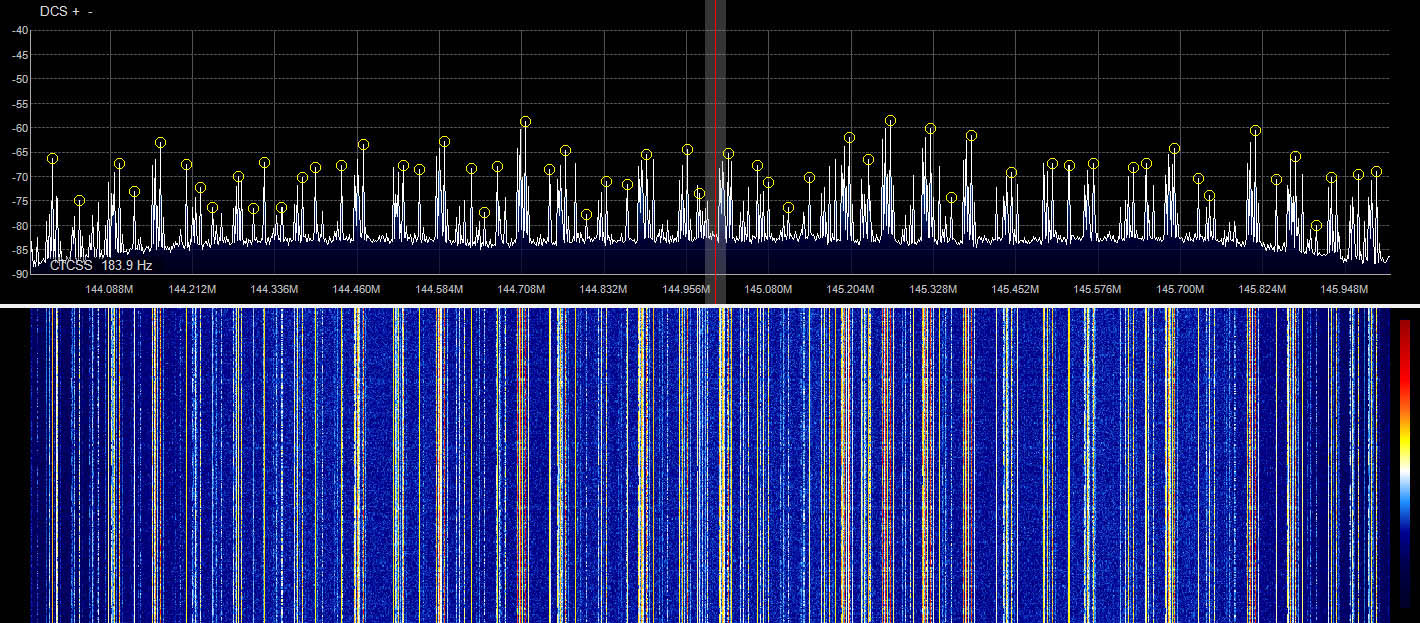Select the tall peak marker near 145.824M
This screenshot has width=1420, height=623.
pos(1255,131)
